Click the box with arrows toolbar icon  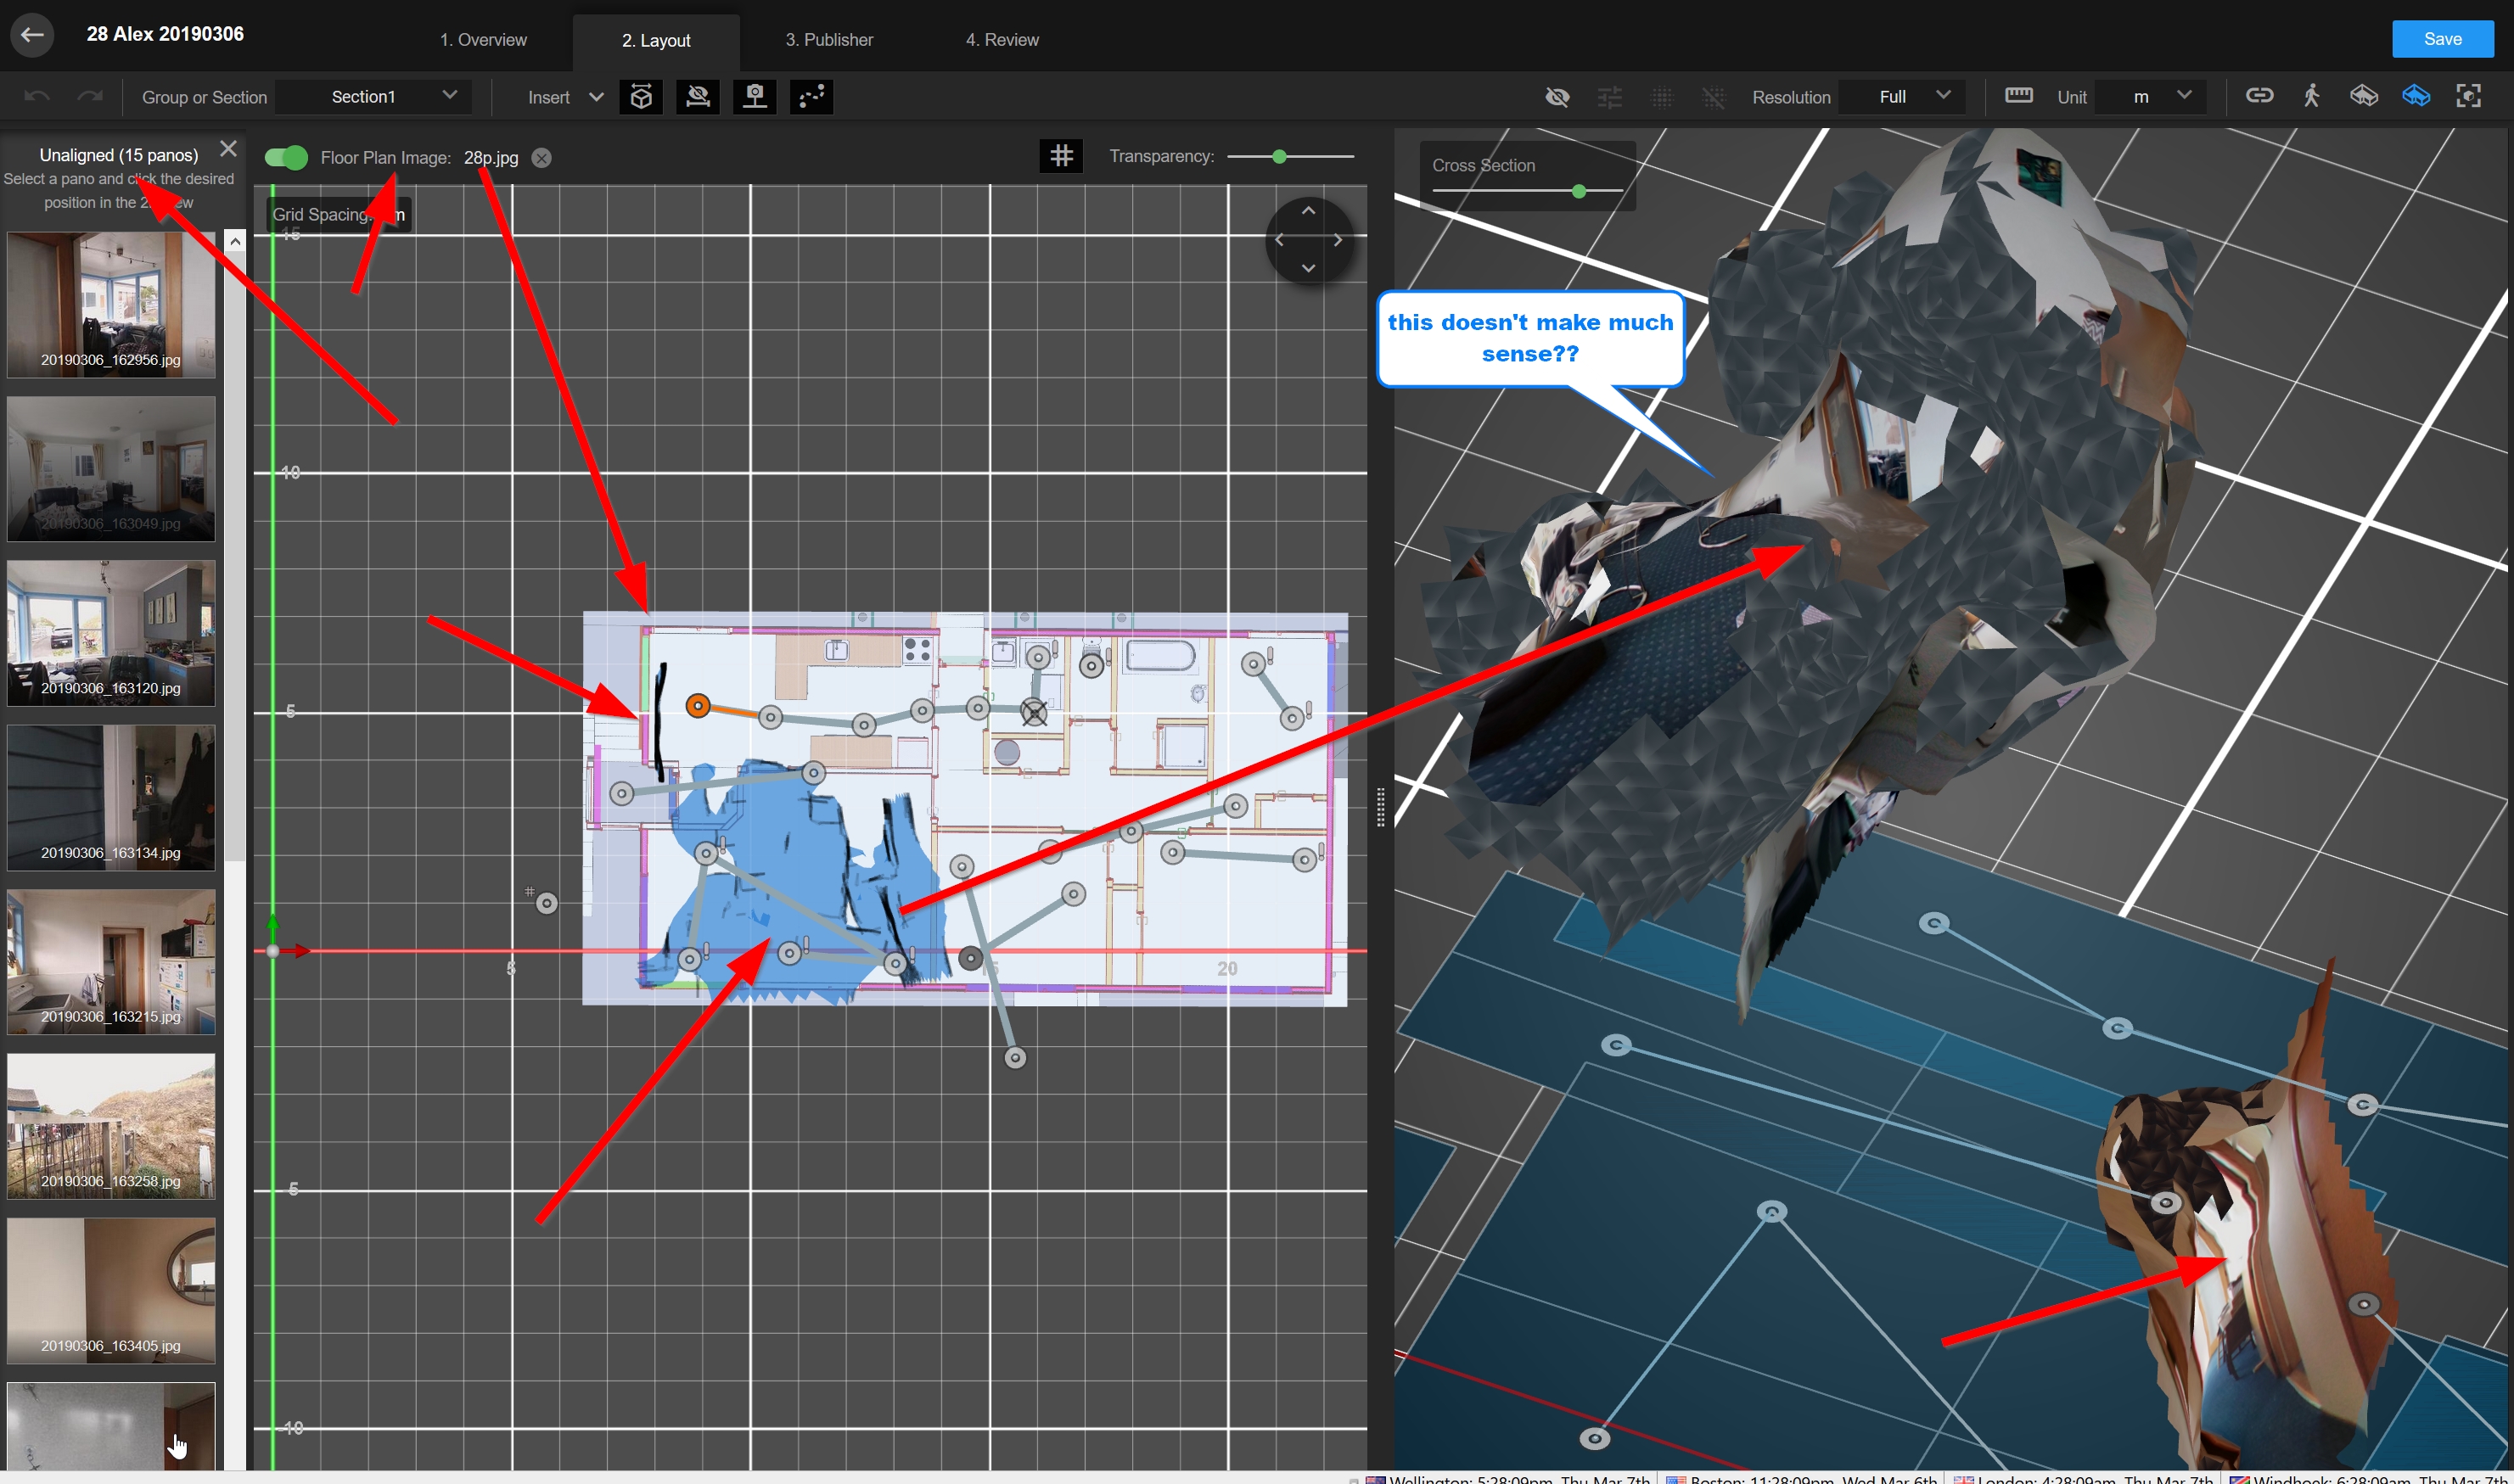pyautogui.click(x=641, y=97)
